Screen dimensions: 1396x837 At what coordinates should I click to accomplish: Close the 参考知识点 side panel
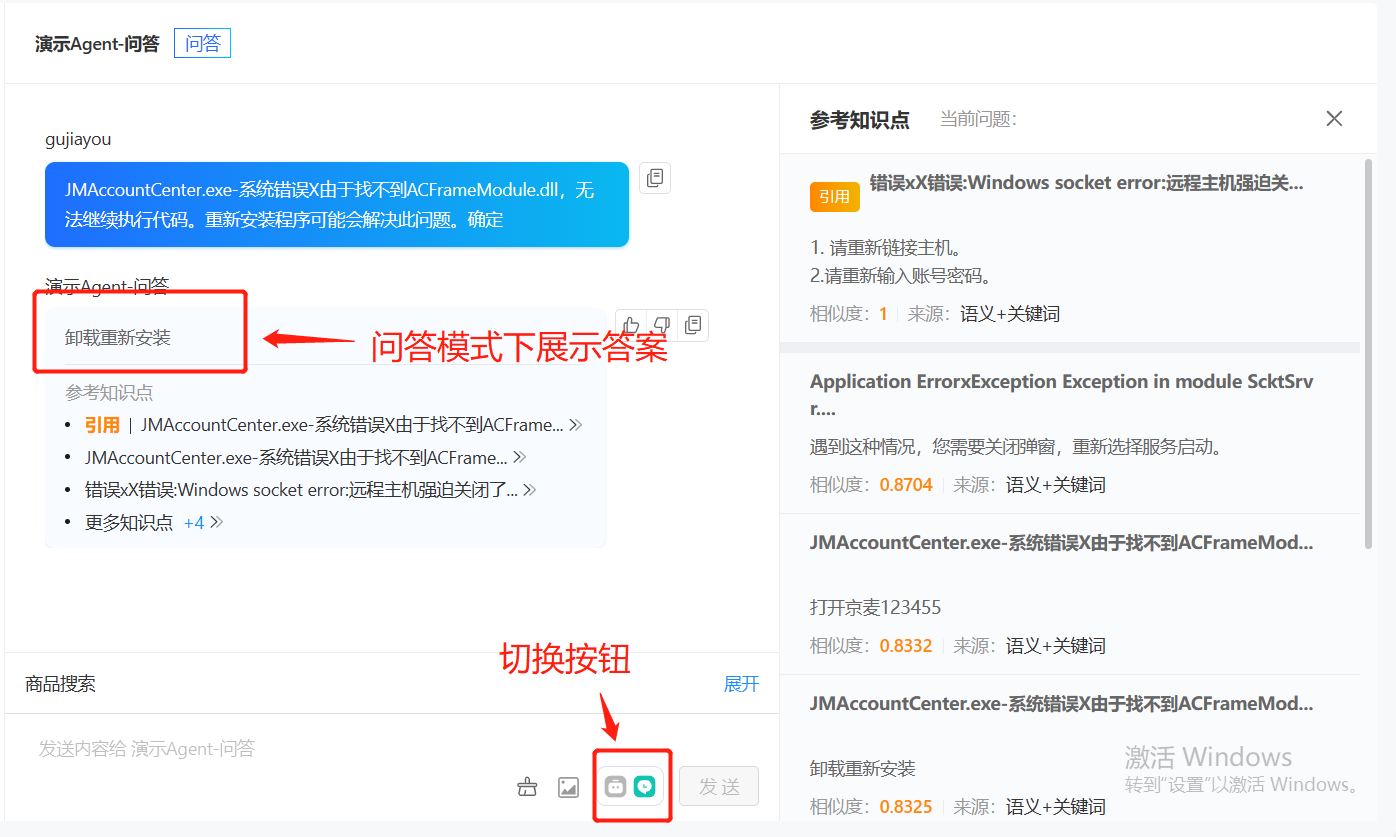(1334, 119)
